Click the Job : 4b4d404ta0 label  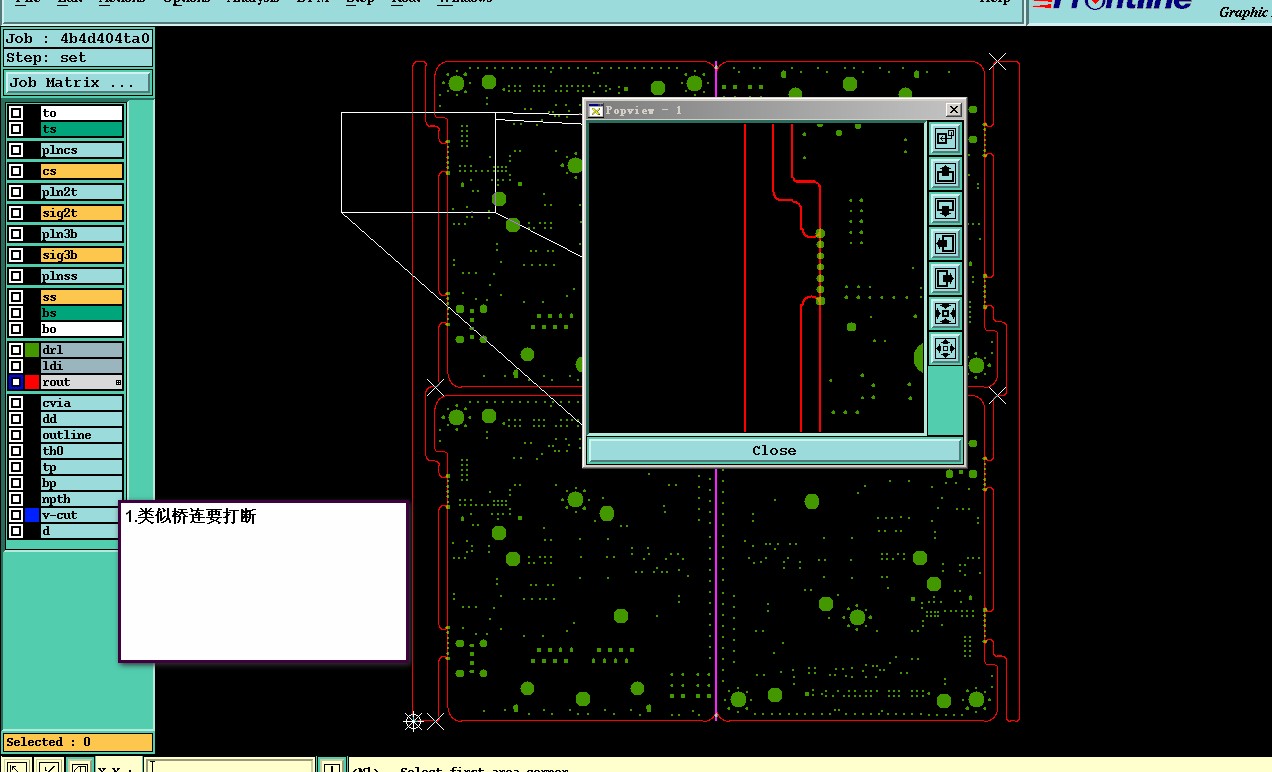click(78, 39)
